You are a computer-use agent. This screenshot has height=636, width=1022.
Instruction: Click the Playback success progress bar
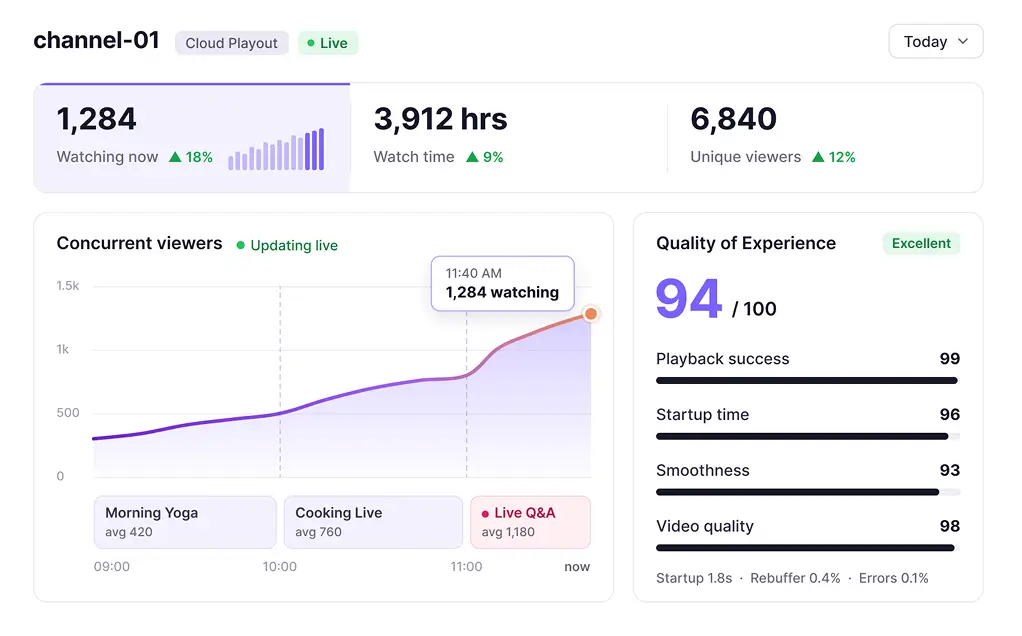click(x=808, y=381)
